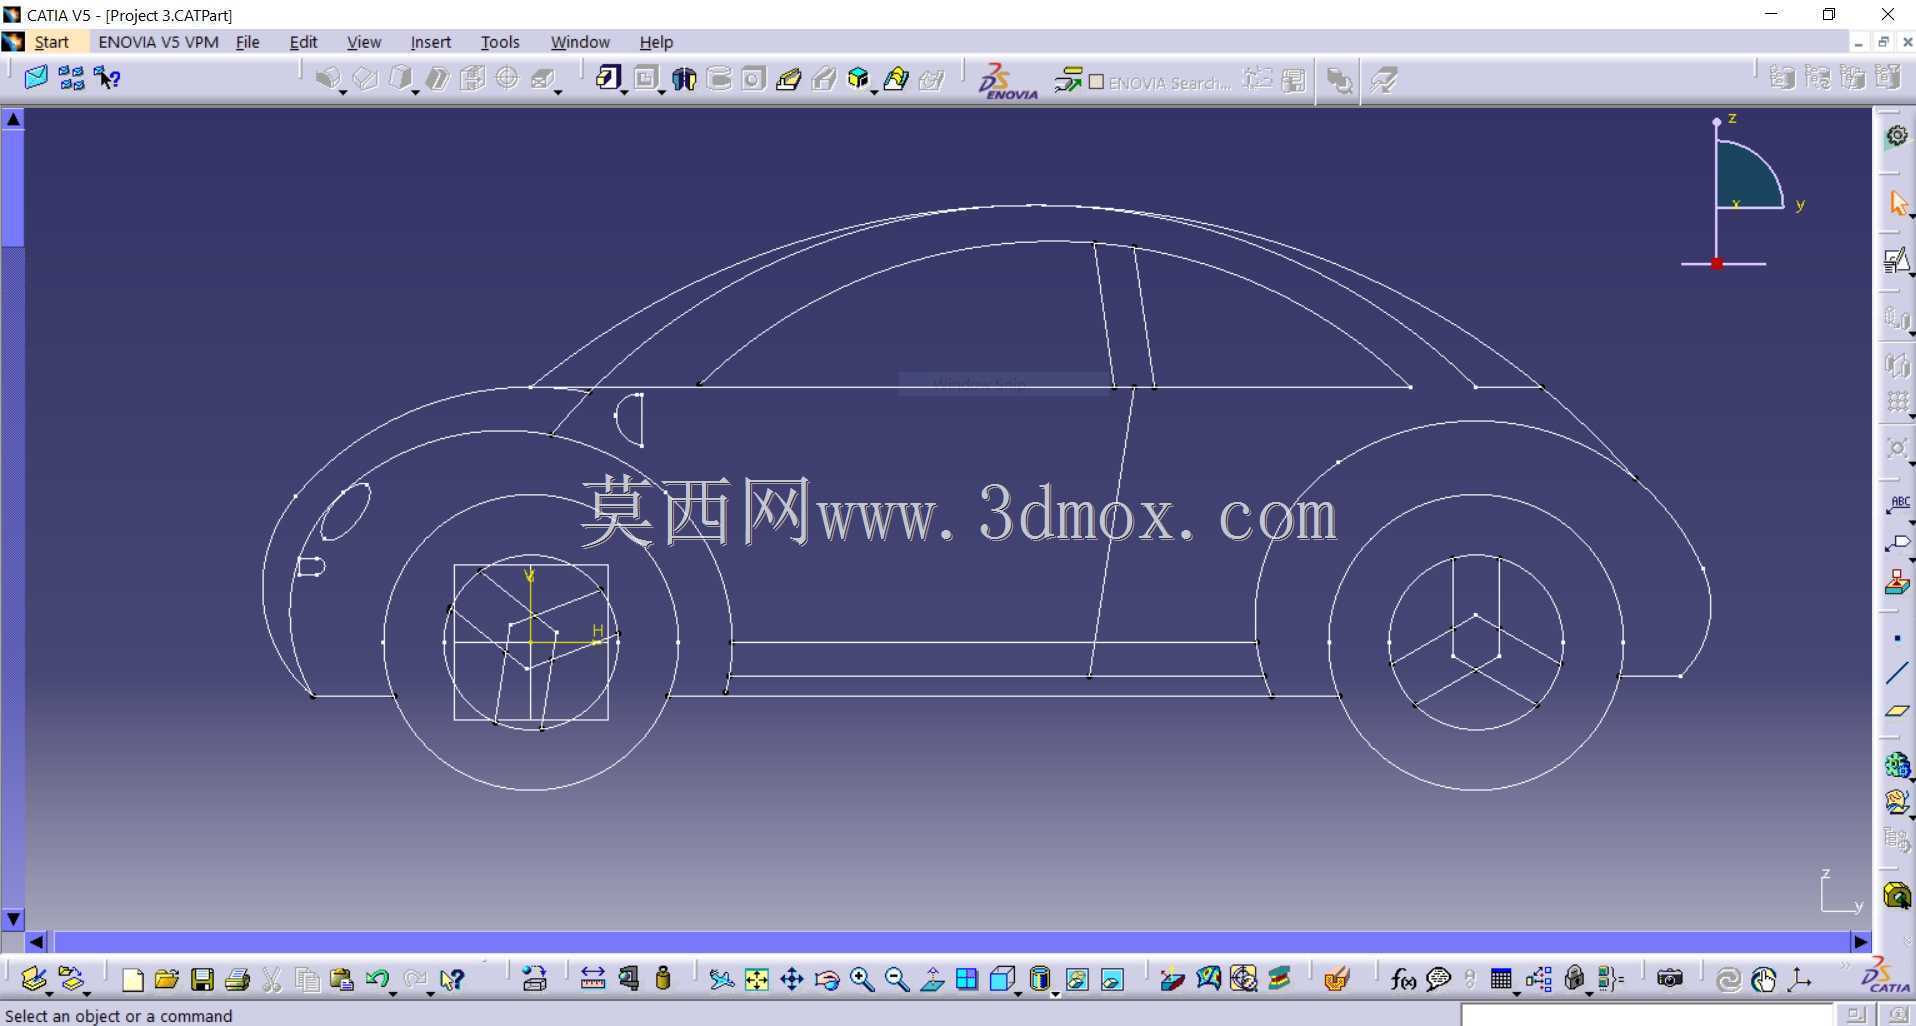This screenshot has width=1916, height=1026.
Task: Undo the last action
Action: click(376, 979)
